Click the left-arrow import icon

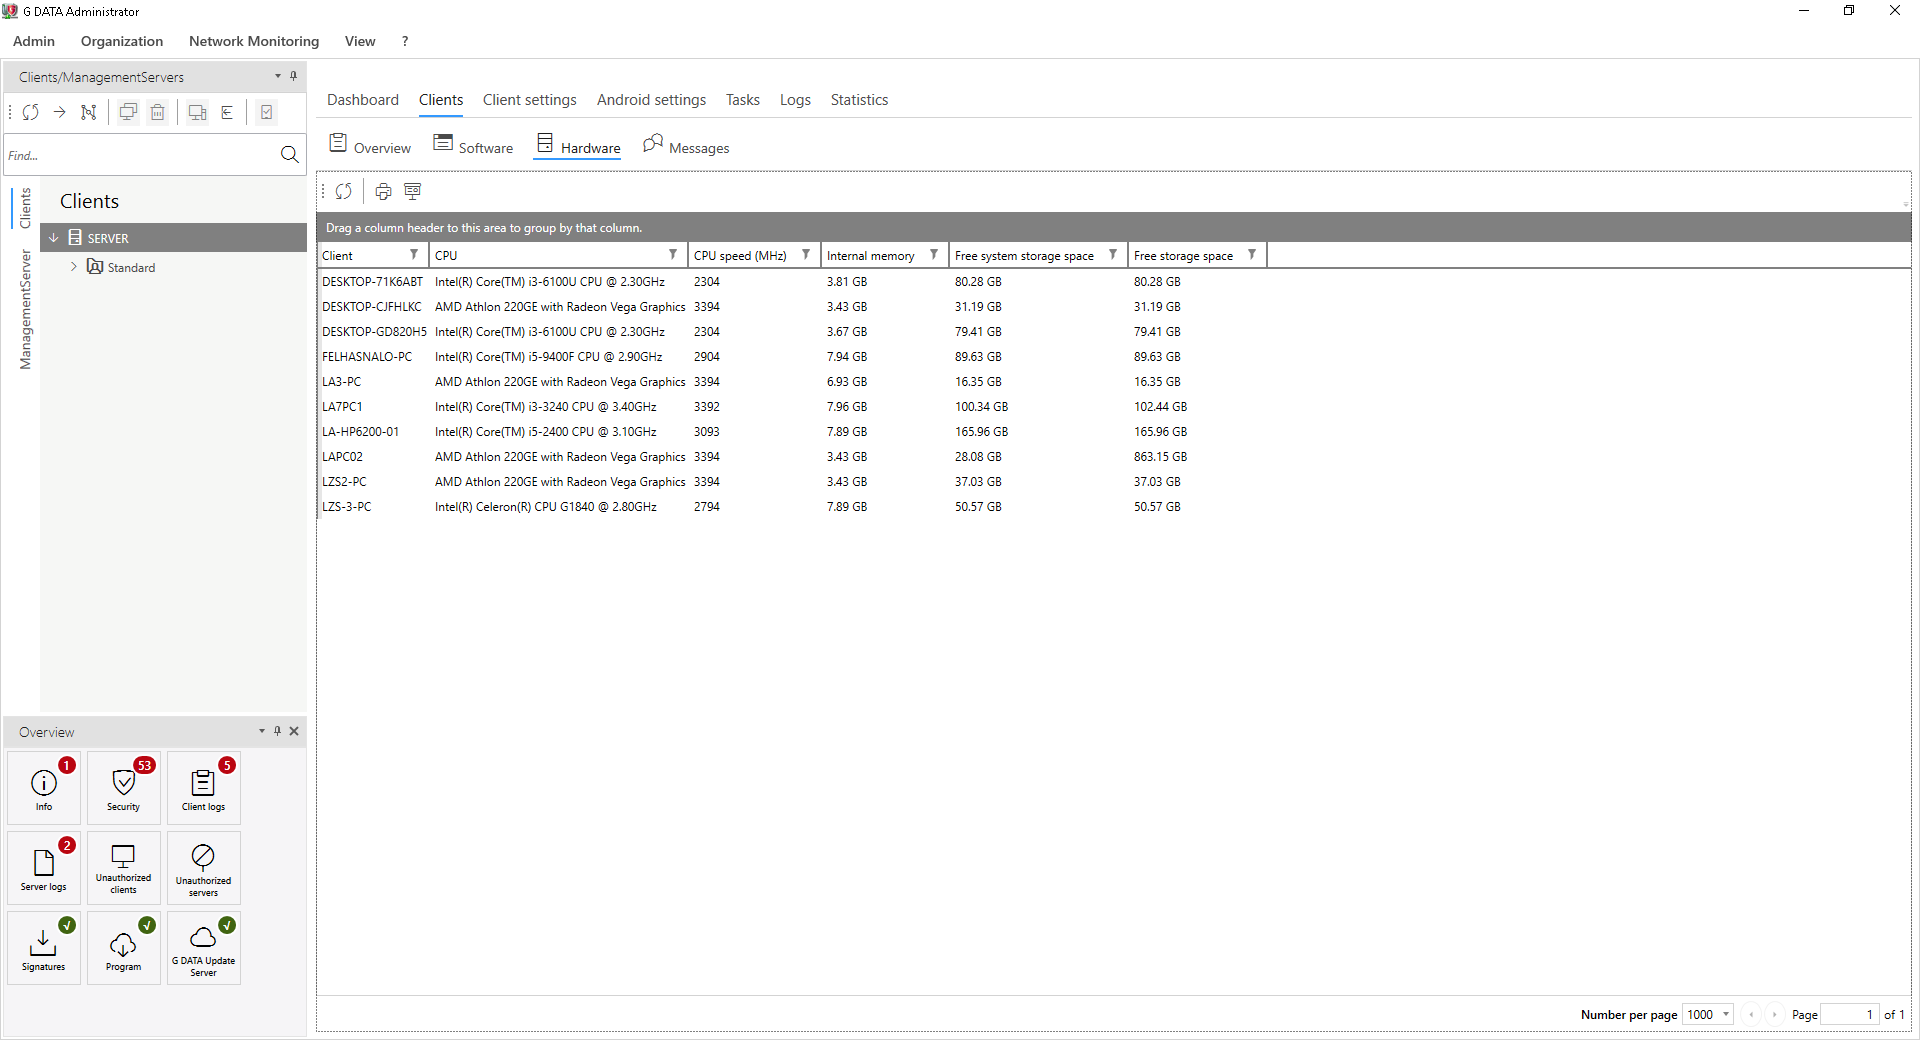coord(227,112)
